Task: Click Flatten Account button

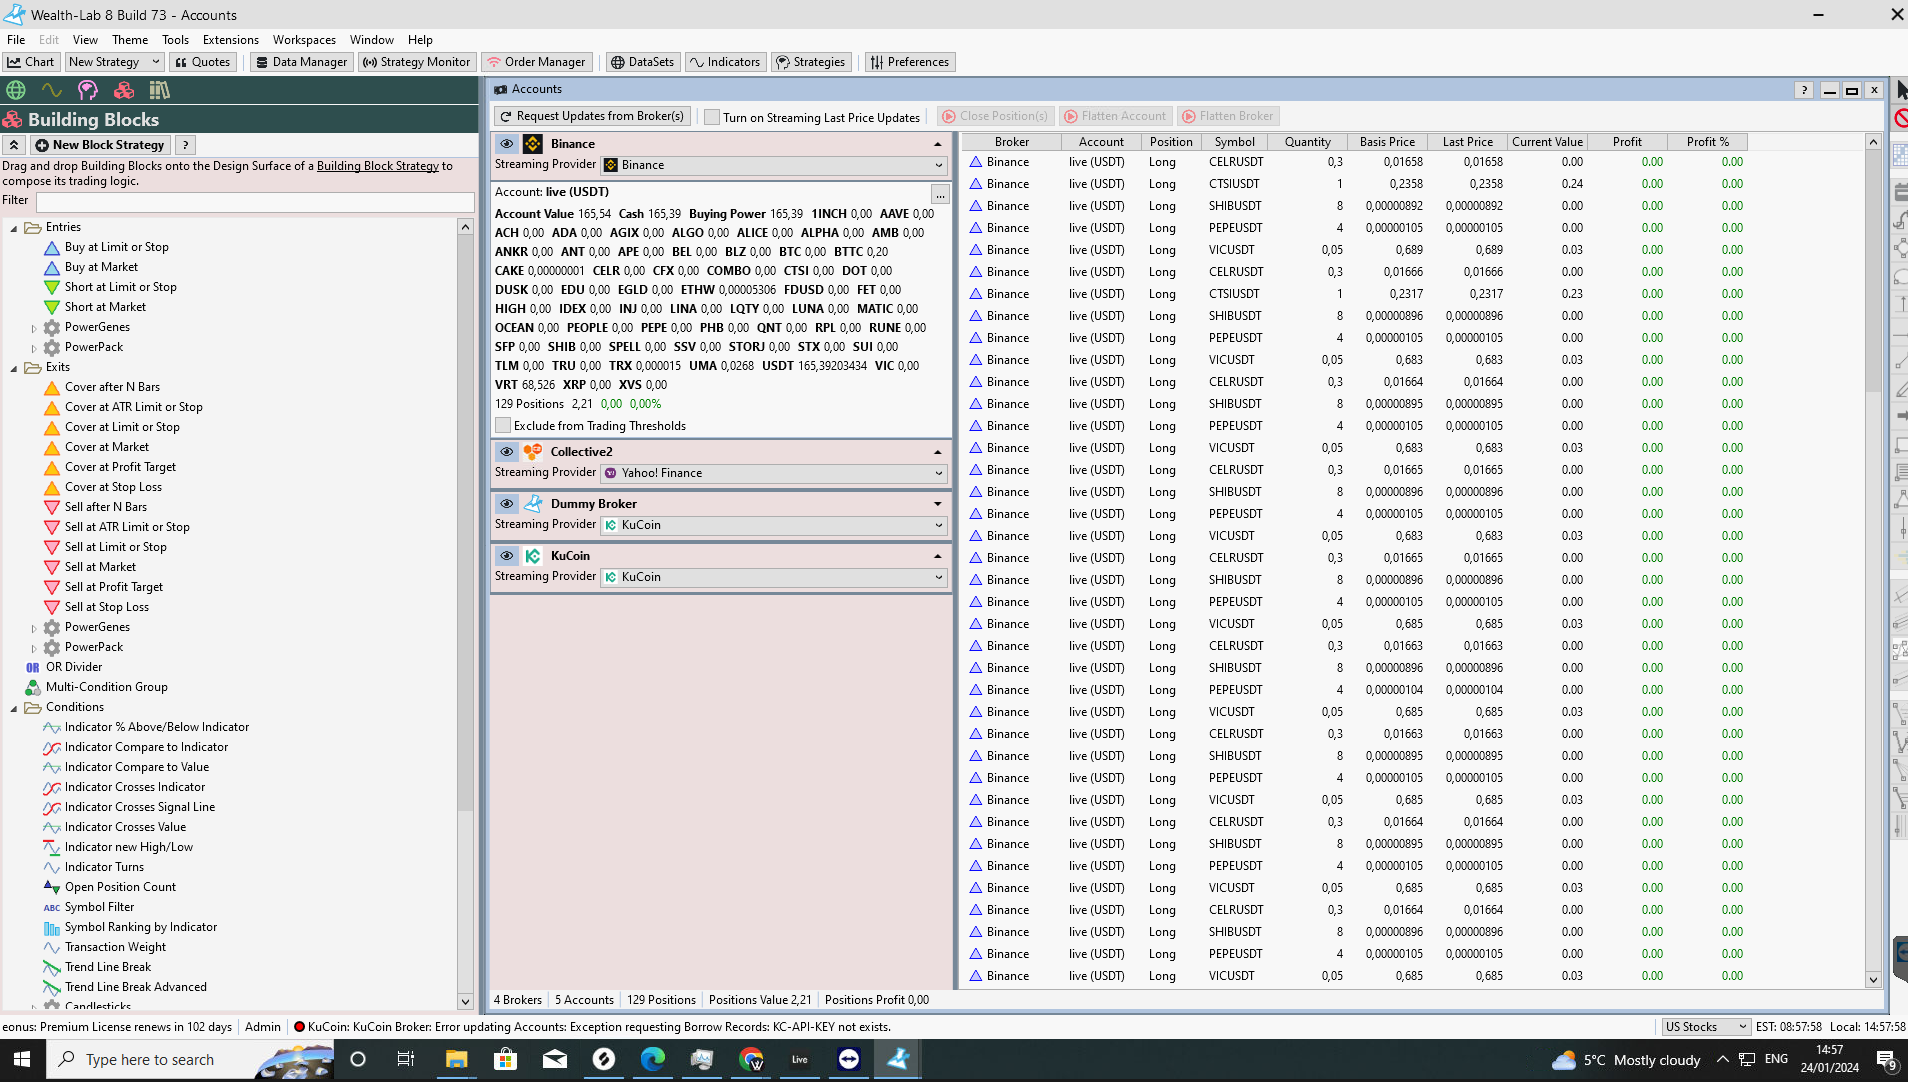Action: [1114, 117]
